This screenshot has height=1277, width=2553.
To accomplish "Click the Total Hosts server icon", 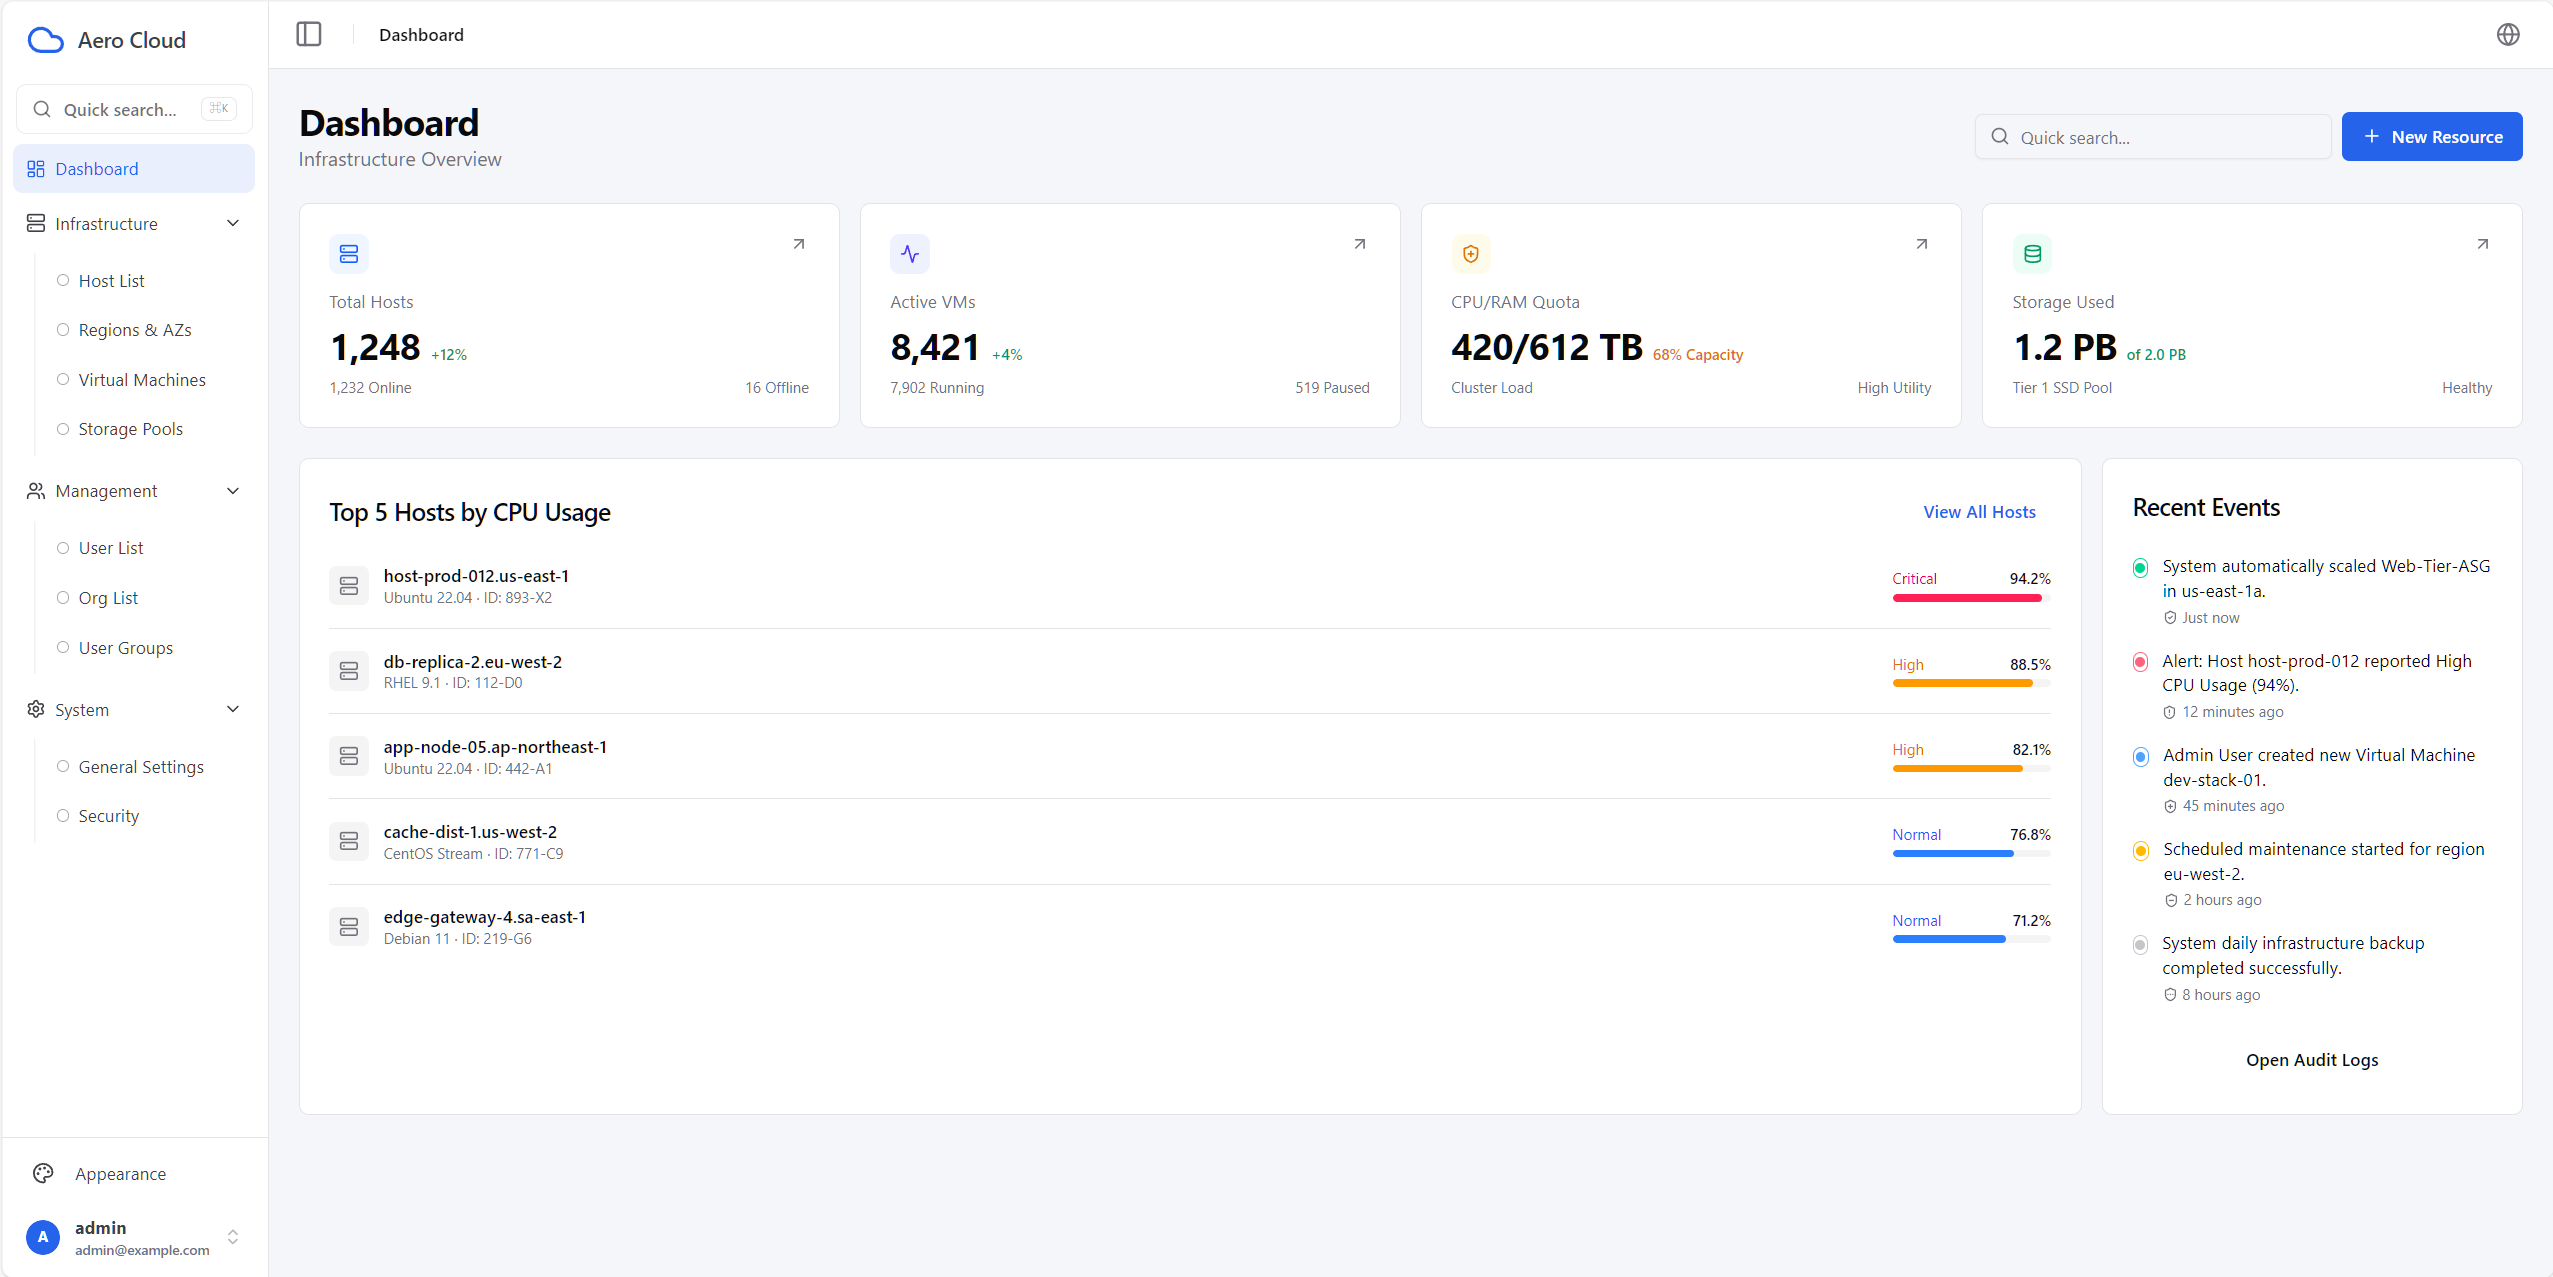I will click(x=349, y=254).
